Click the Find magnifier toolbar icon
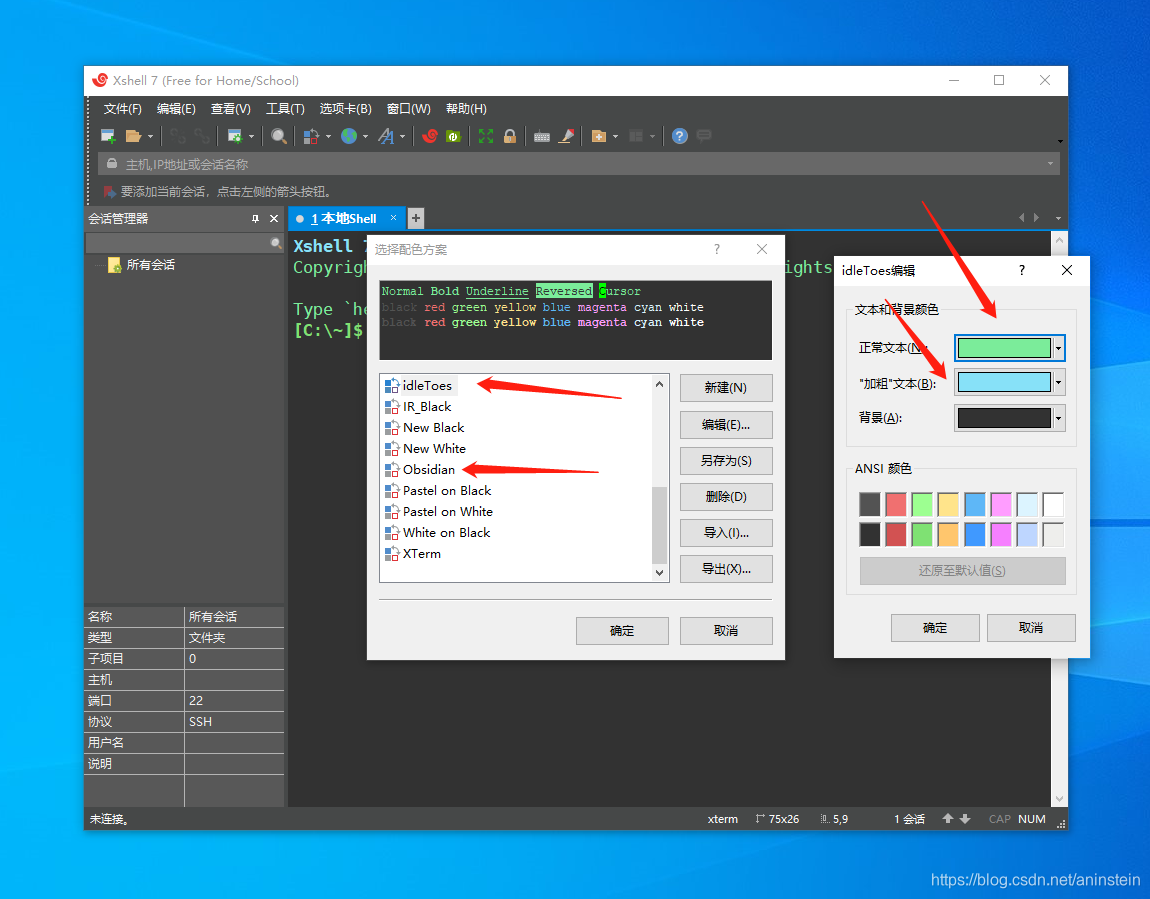The height and width of the screenshot is (899, 1150). (279, 136)
